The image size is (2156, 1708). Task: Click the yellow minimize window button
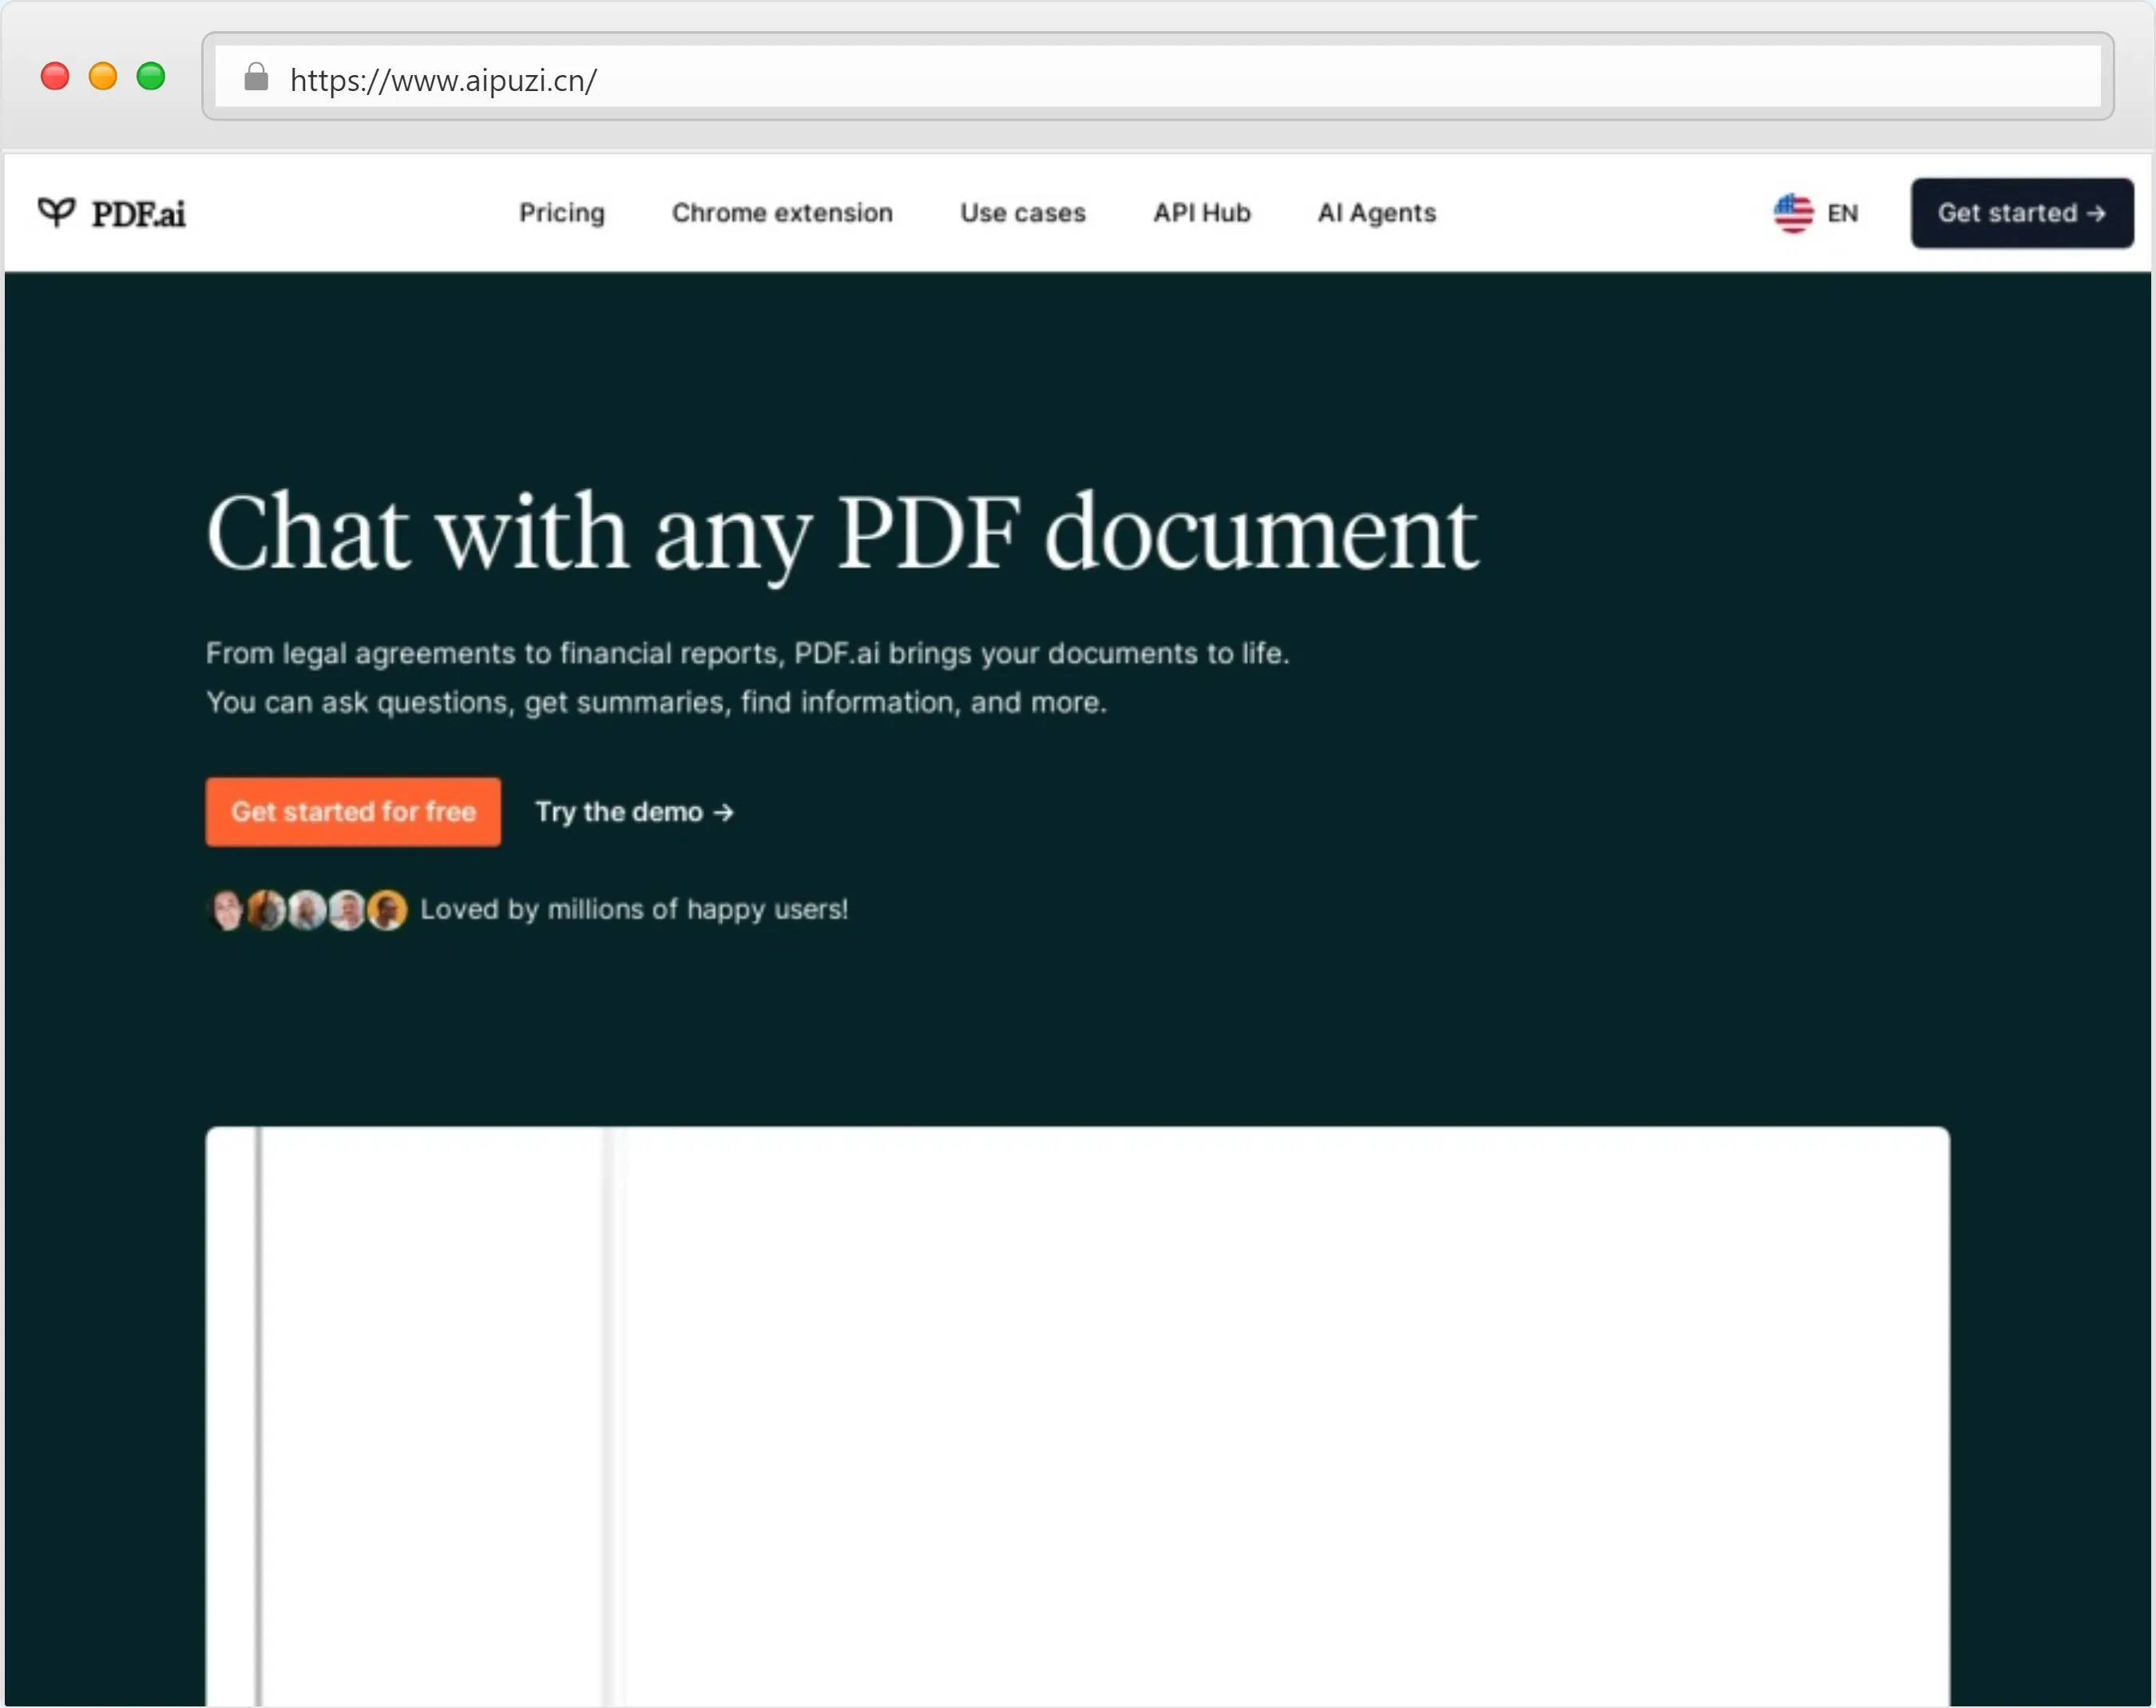coord(103,76)
